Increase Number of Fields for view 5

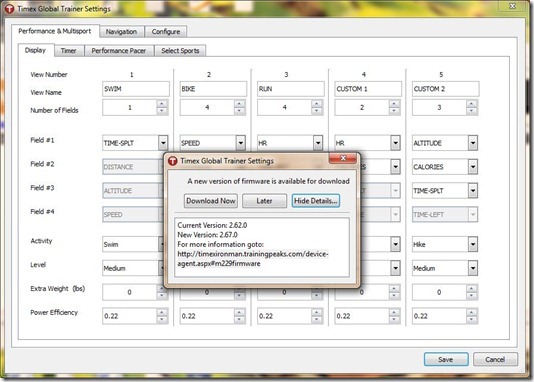click(472, 104)
